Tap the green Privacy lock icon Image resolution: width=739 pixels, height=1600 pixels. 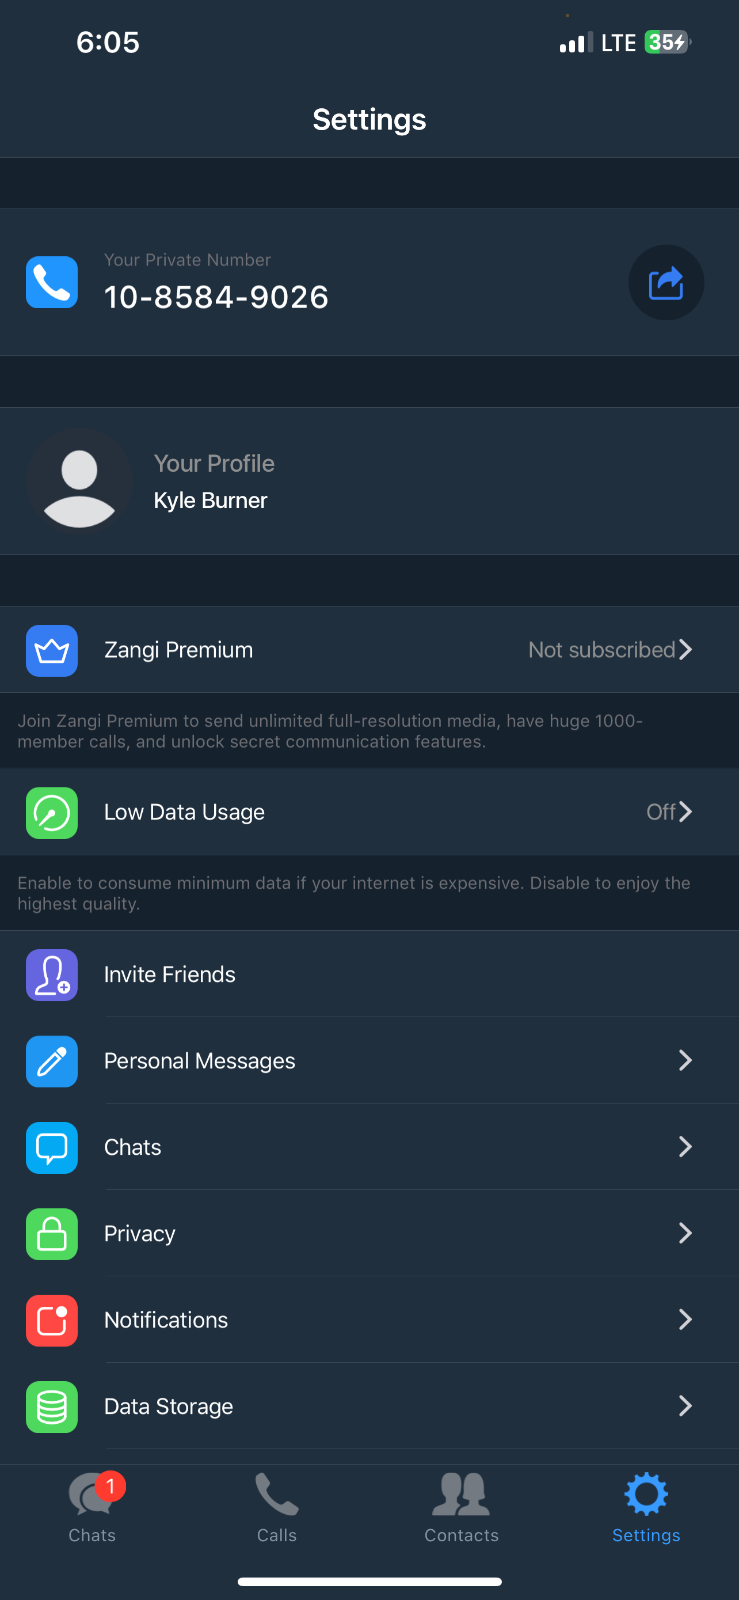click(x=52, y=1234)
